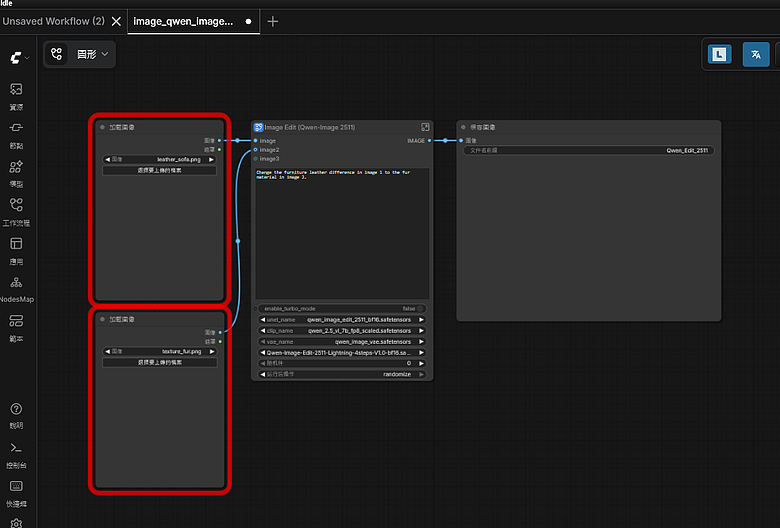Image resolution: width=780 pixels, height=528 pixels.
Task: Open the NodesMap sidebar panel
Action: 16,290
